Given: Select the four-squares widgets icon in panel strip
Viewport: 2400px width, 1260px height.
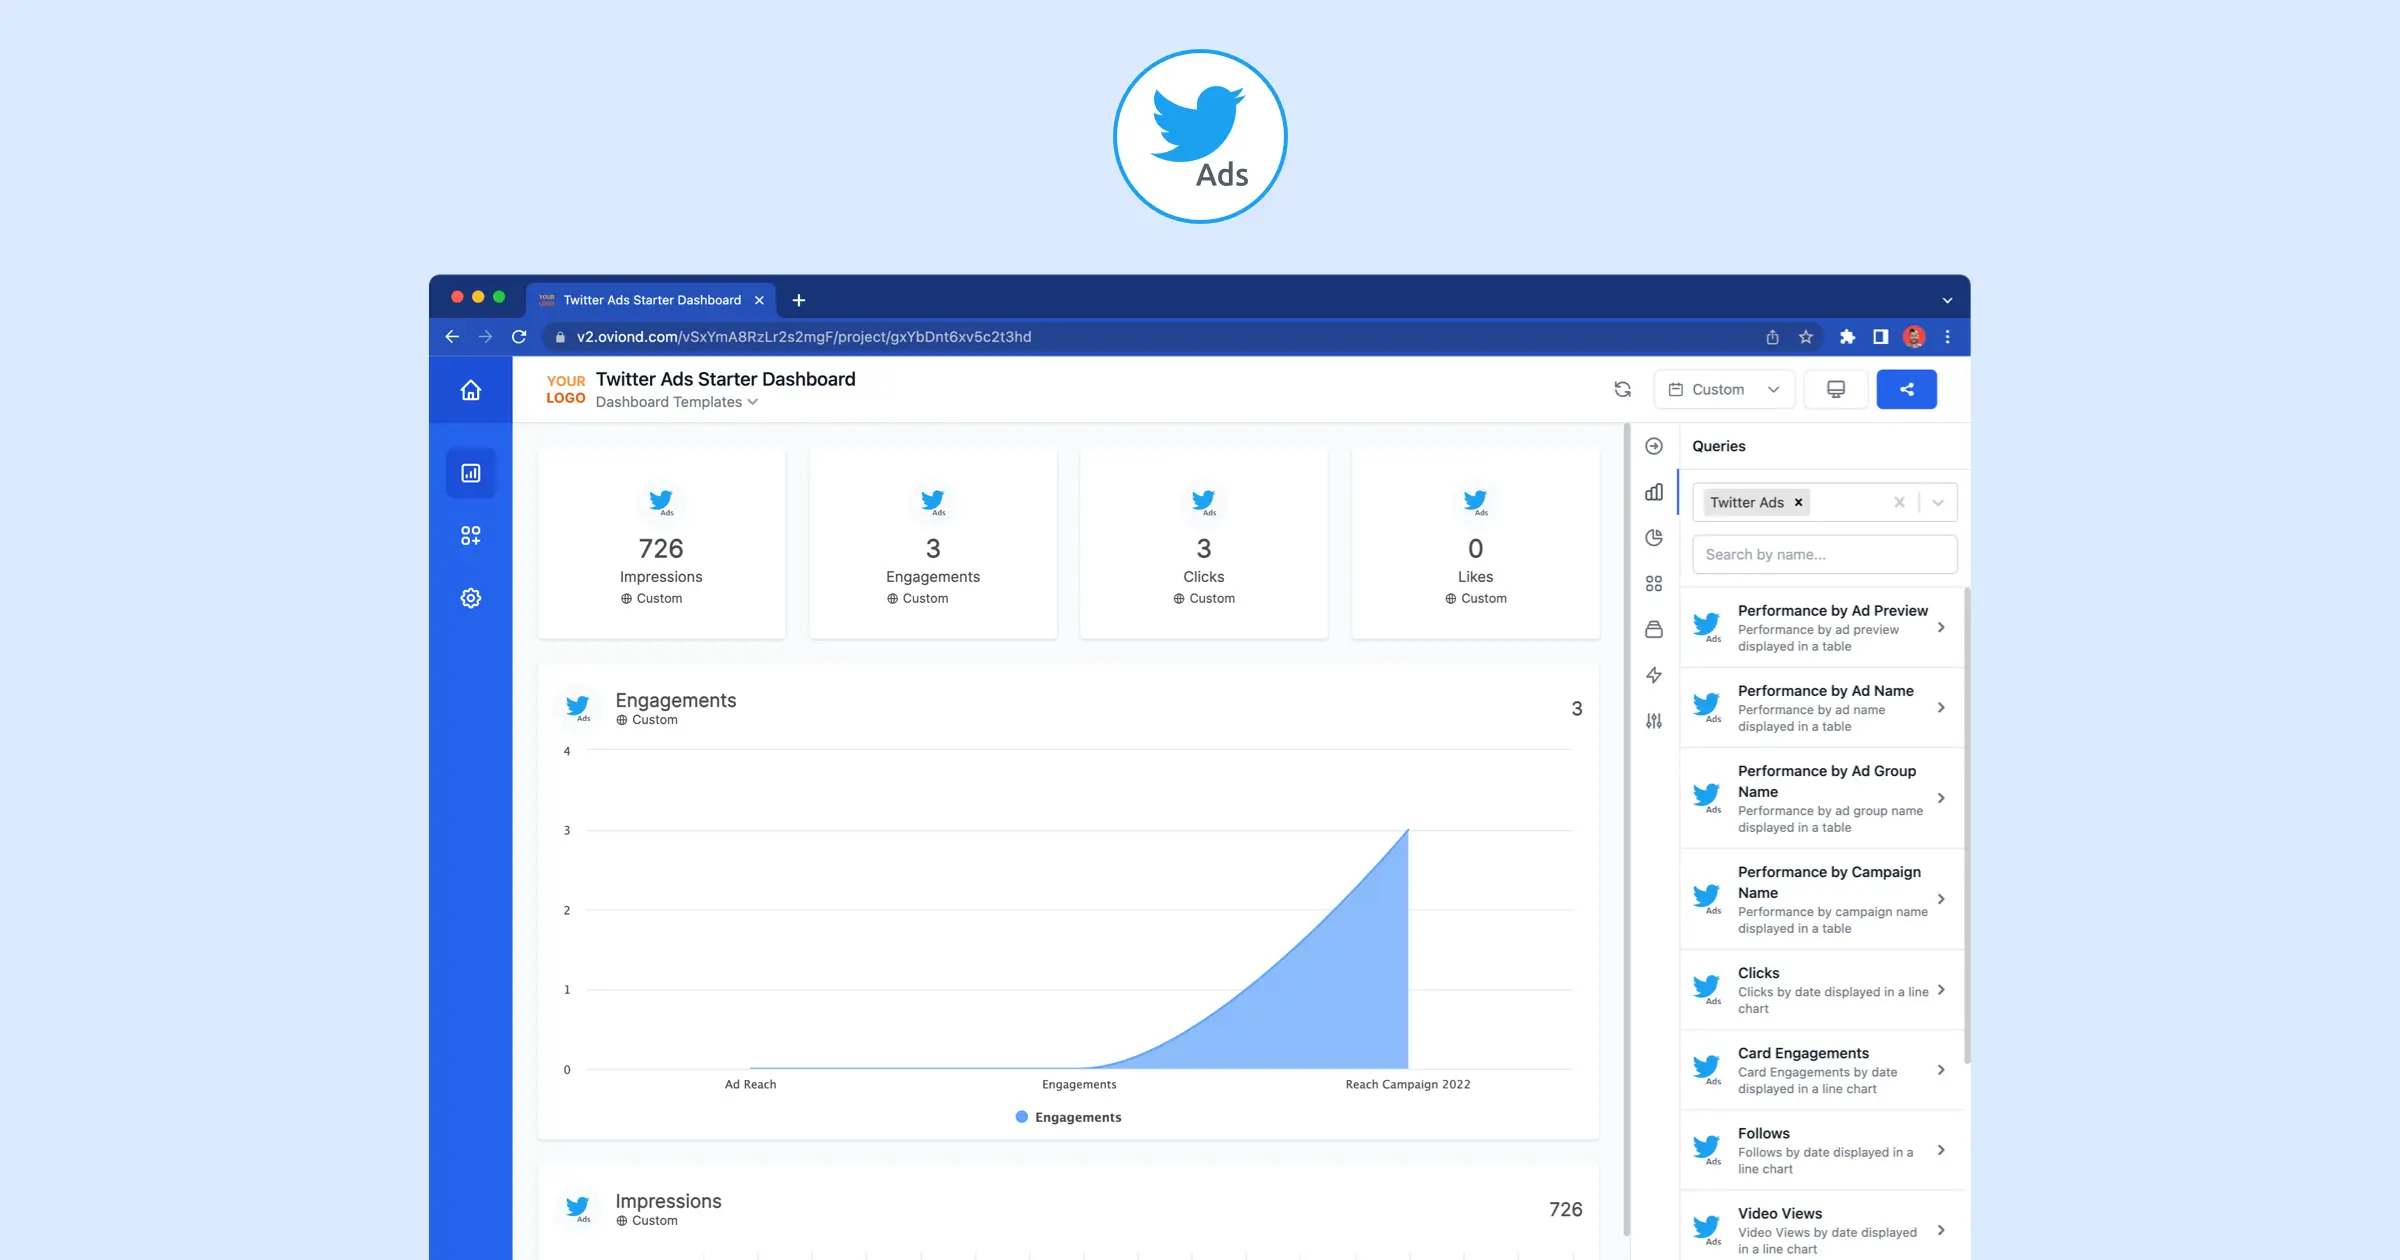Looking at the screenshot, I should (x=1654, y=583).
